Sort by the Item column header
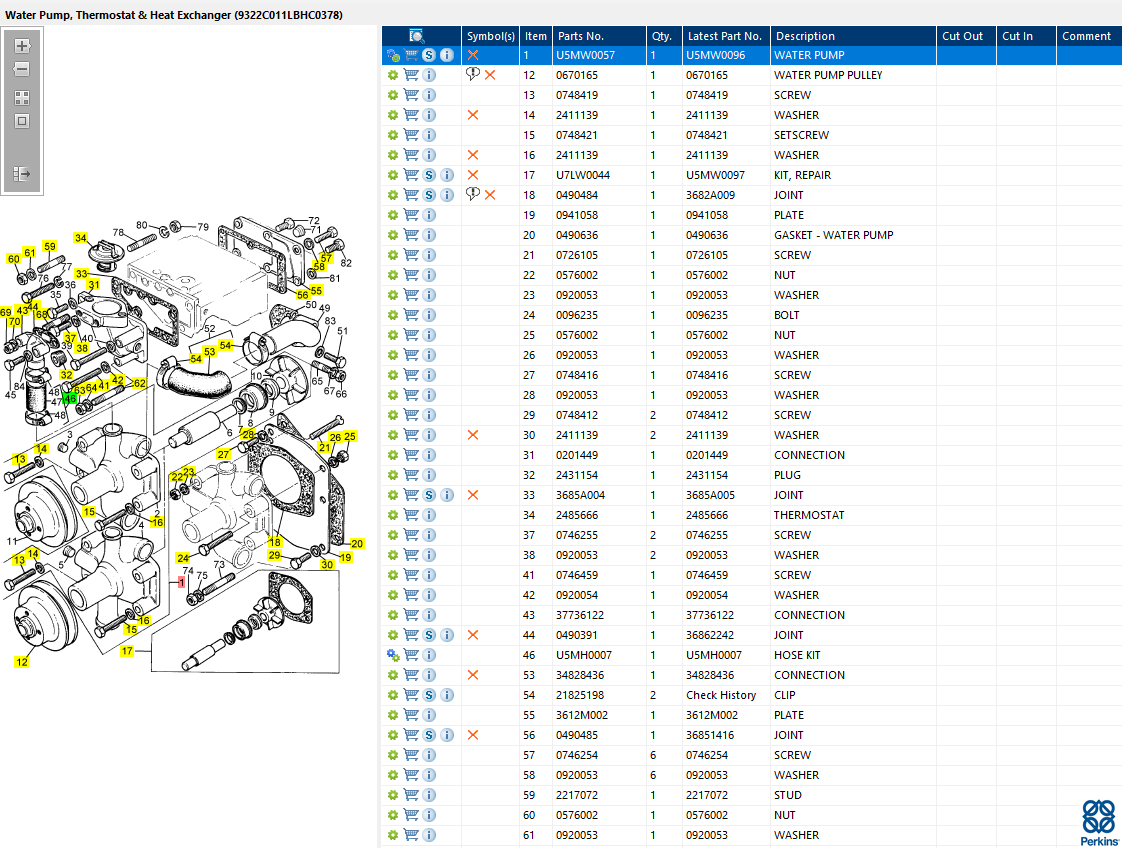Screen dimensions: 1122x848 535,36
